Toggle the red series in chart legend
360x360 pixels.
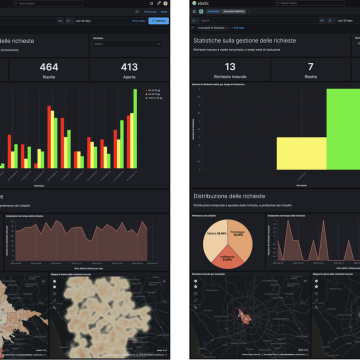pos(154,90)
